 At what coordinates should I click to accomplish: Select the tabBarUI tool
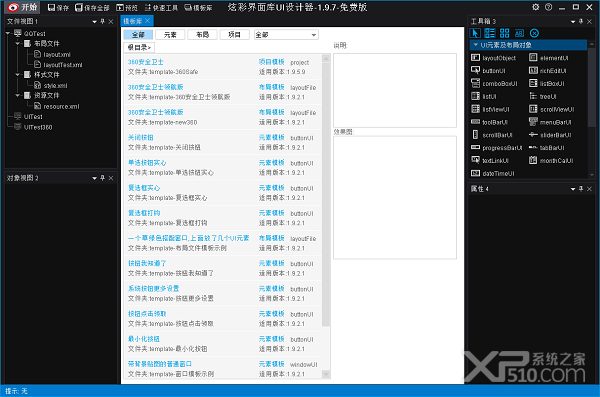pos(547,148)
